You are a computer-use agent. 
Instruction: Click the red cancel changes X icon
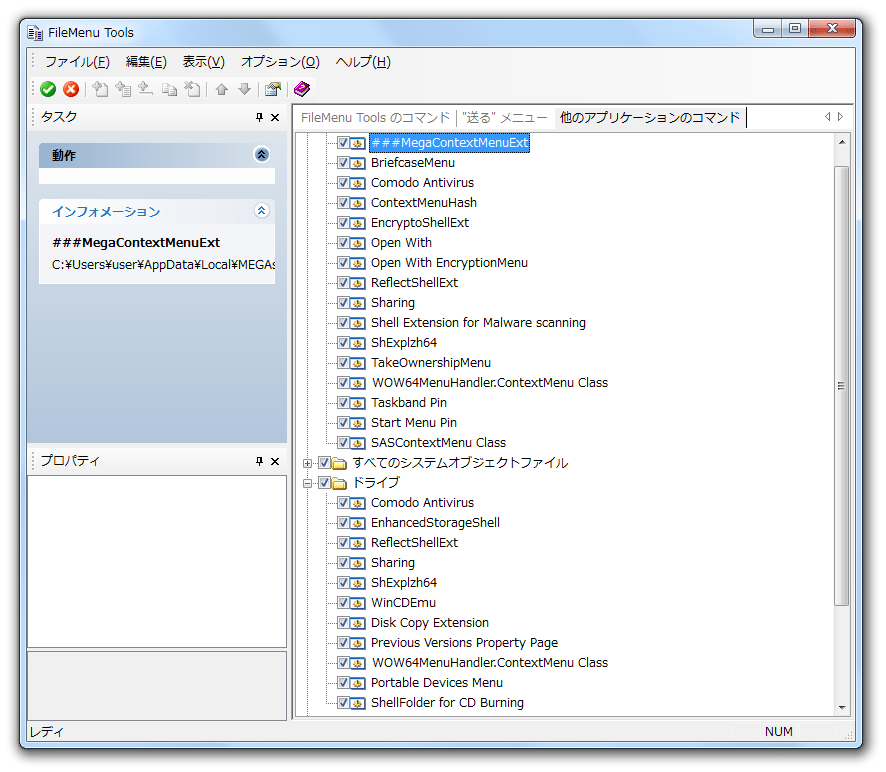point(71,89)
